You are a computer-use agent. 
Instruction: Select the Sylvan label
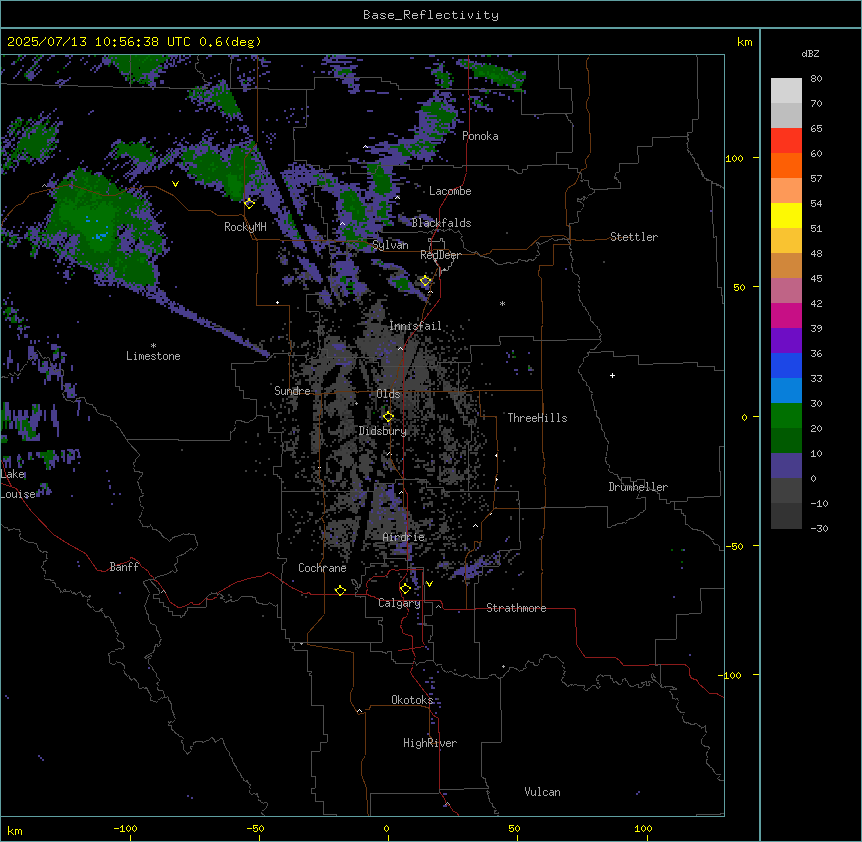pos(390,245)
